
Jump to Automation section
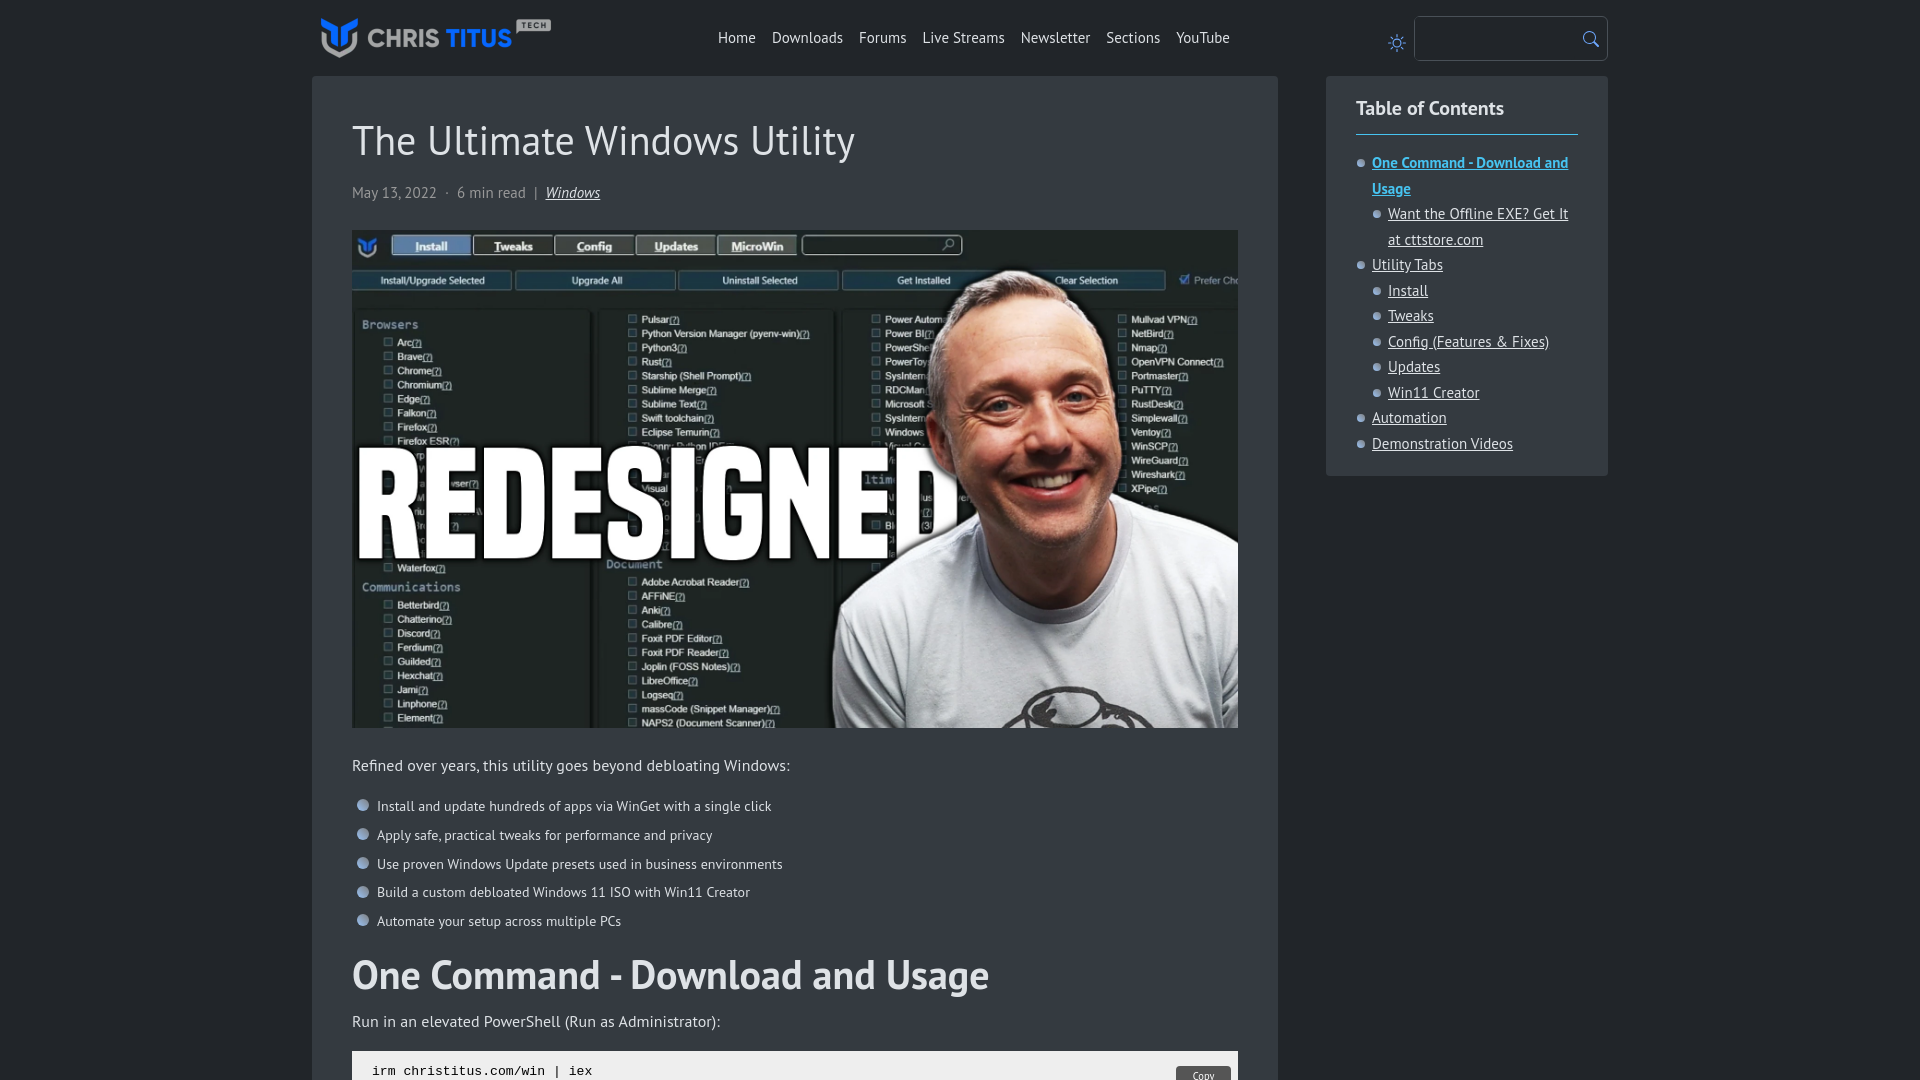[1409, 418]
